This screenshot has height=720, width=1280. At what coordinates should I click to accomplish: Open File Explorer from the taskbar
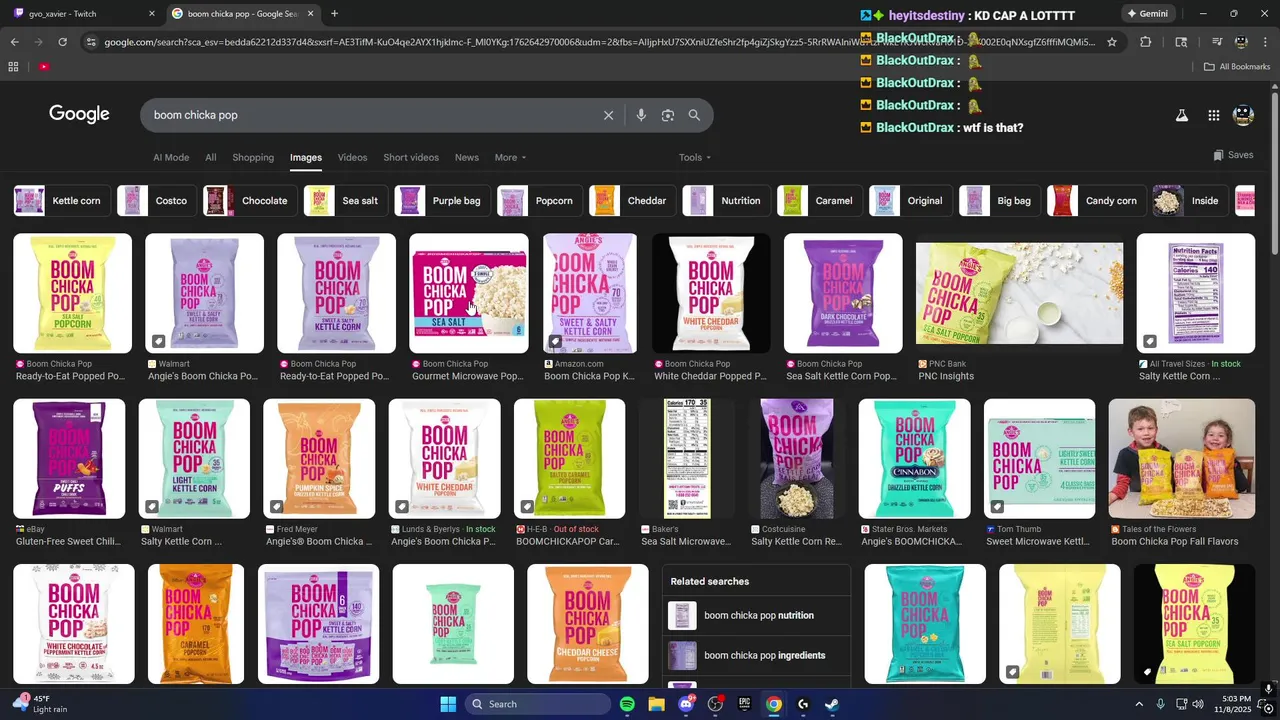coord(656,704)
